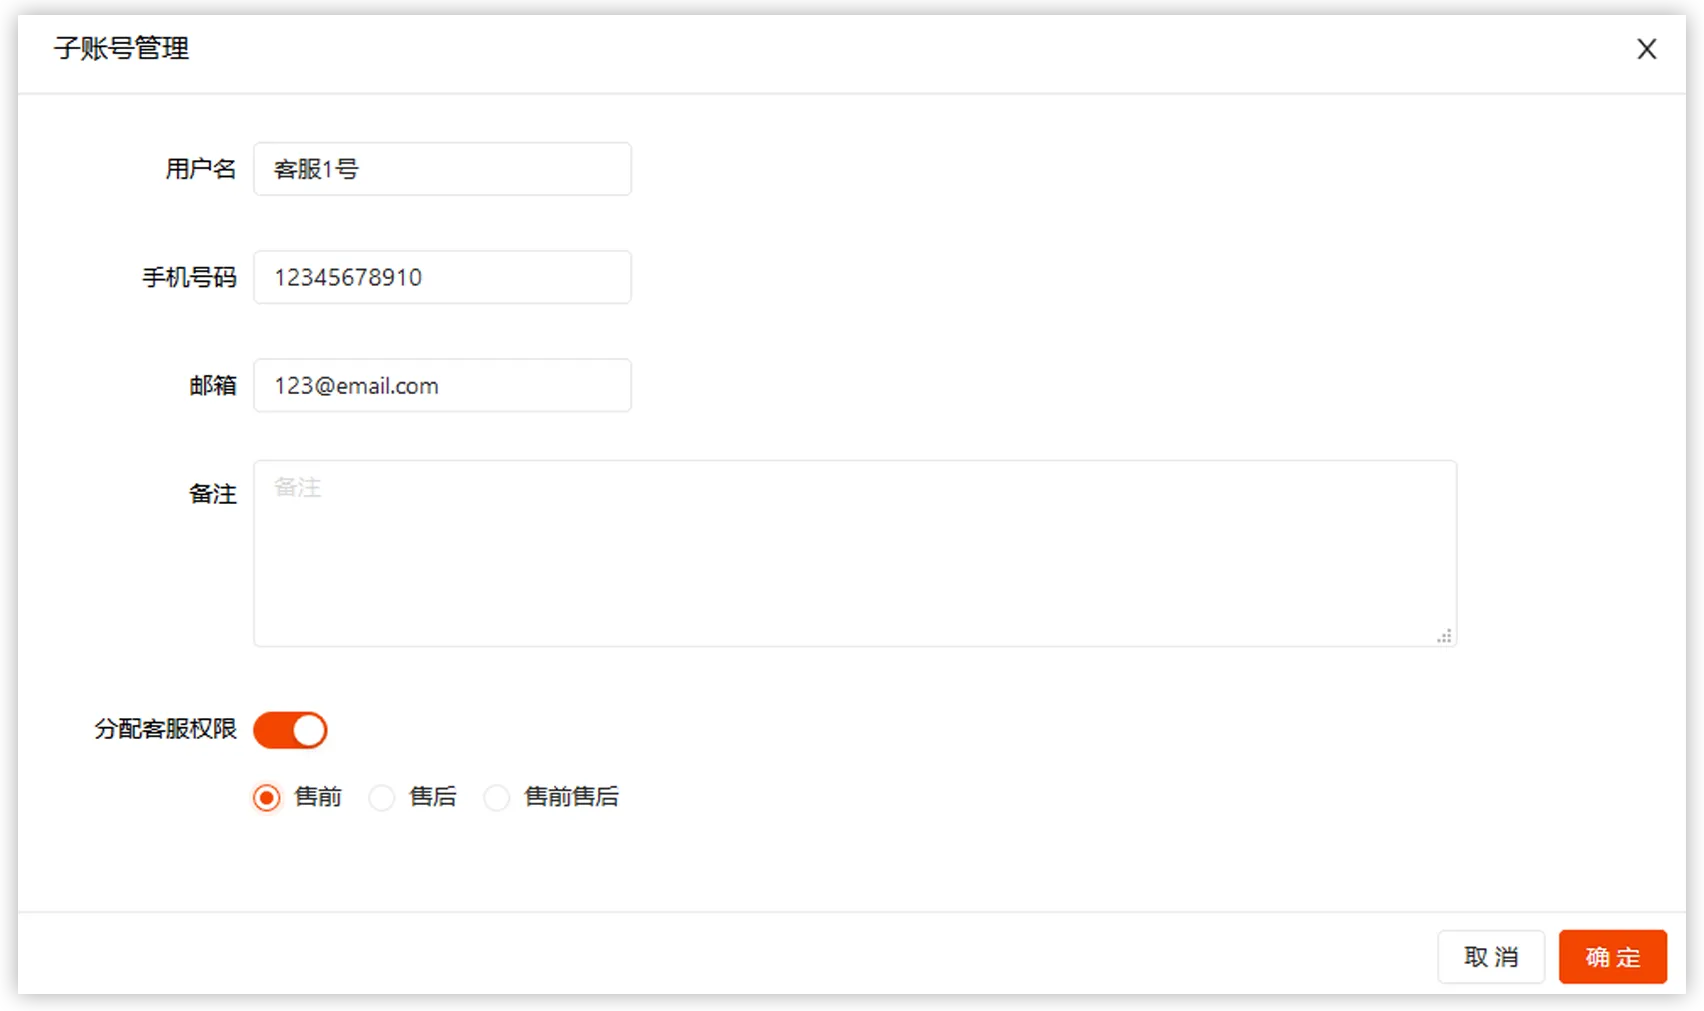
Task: Click the 分配客服权限 label
Action: (166, 729)
